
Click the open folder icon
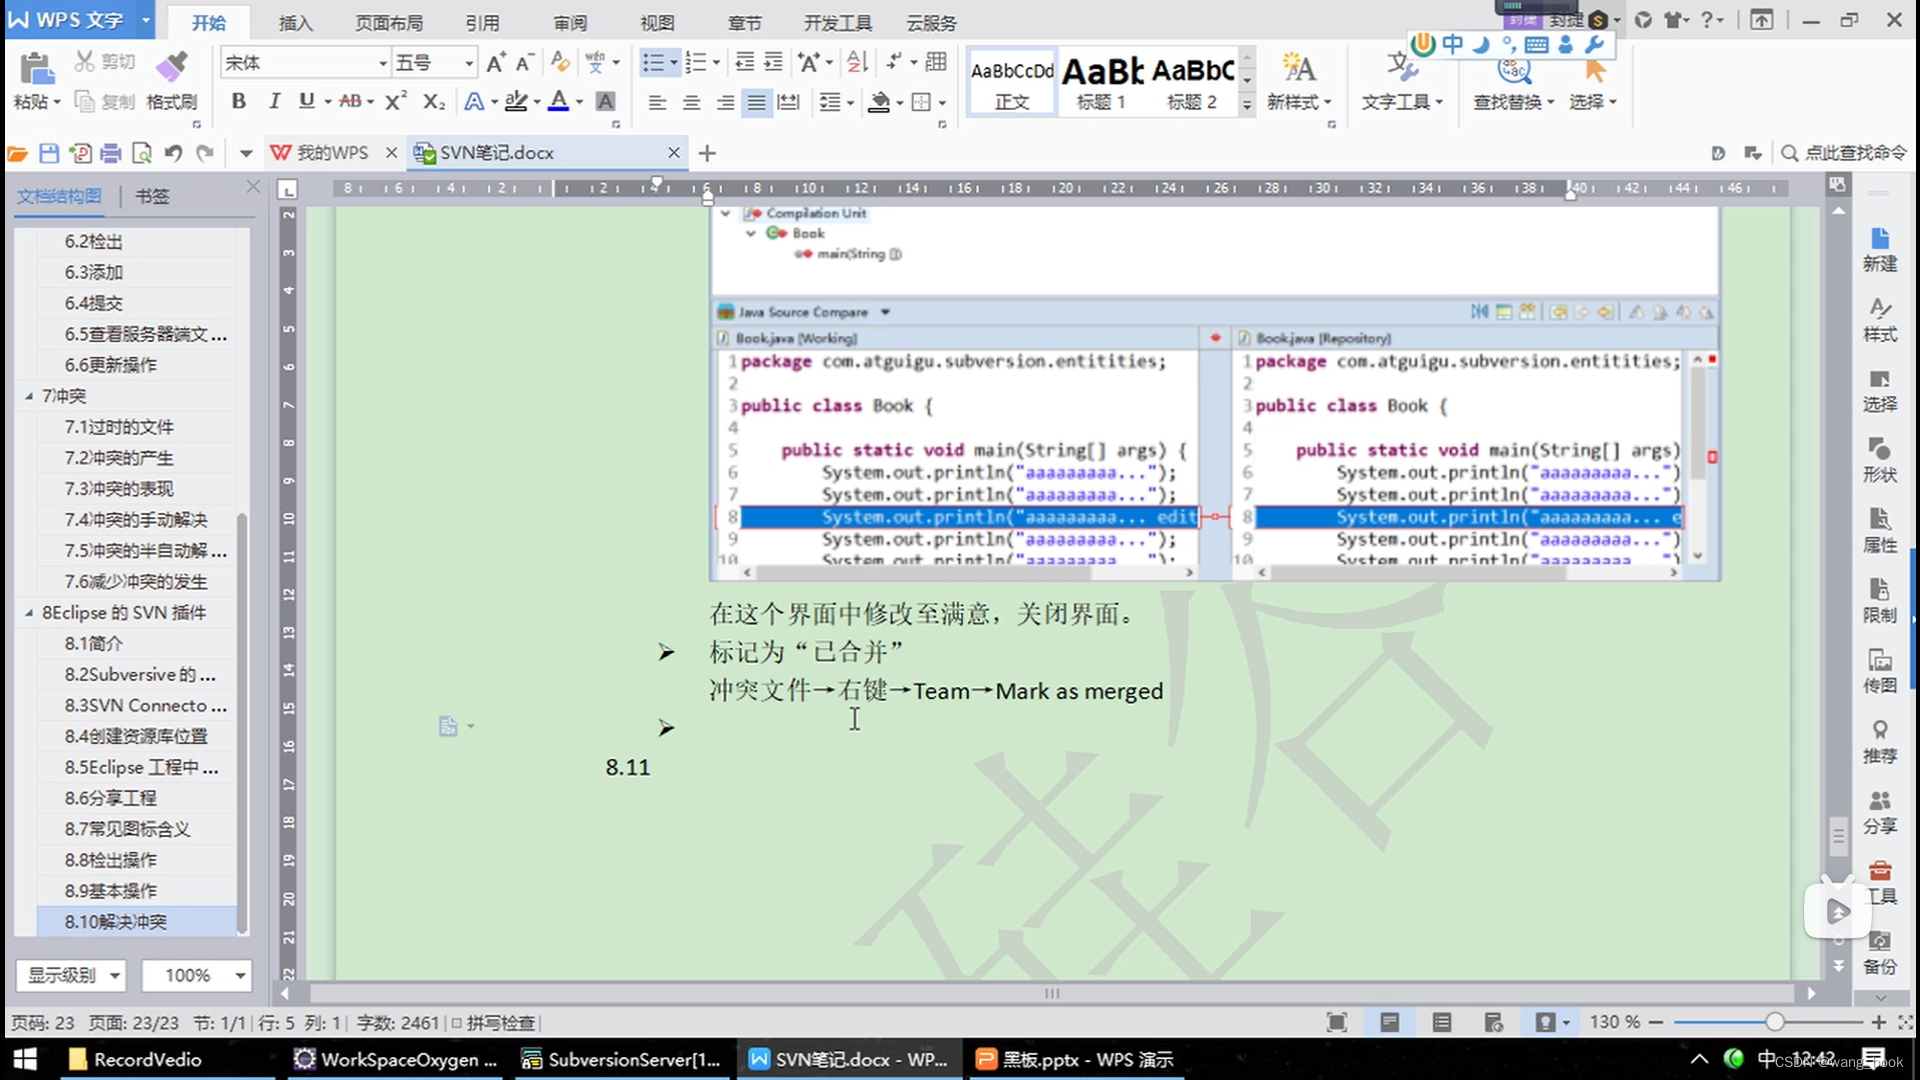[x=17, y=153]
